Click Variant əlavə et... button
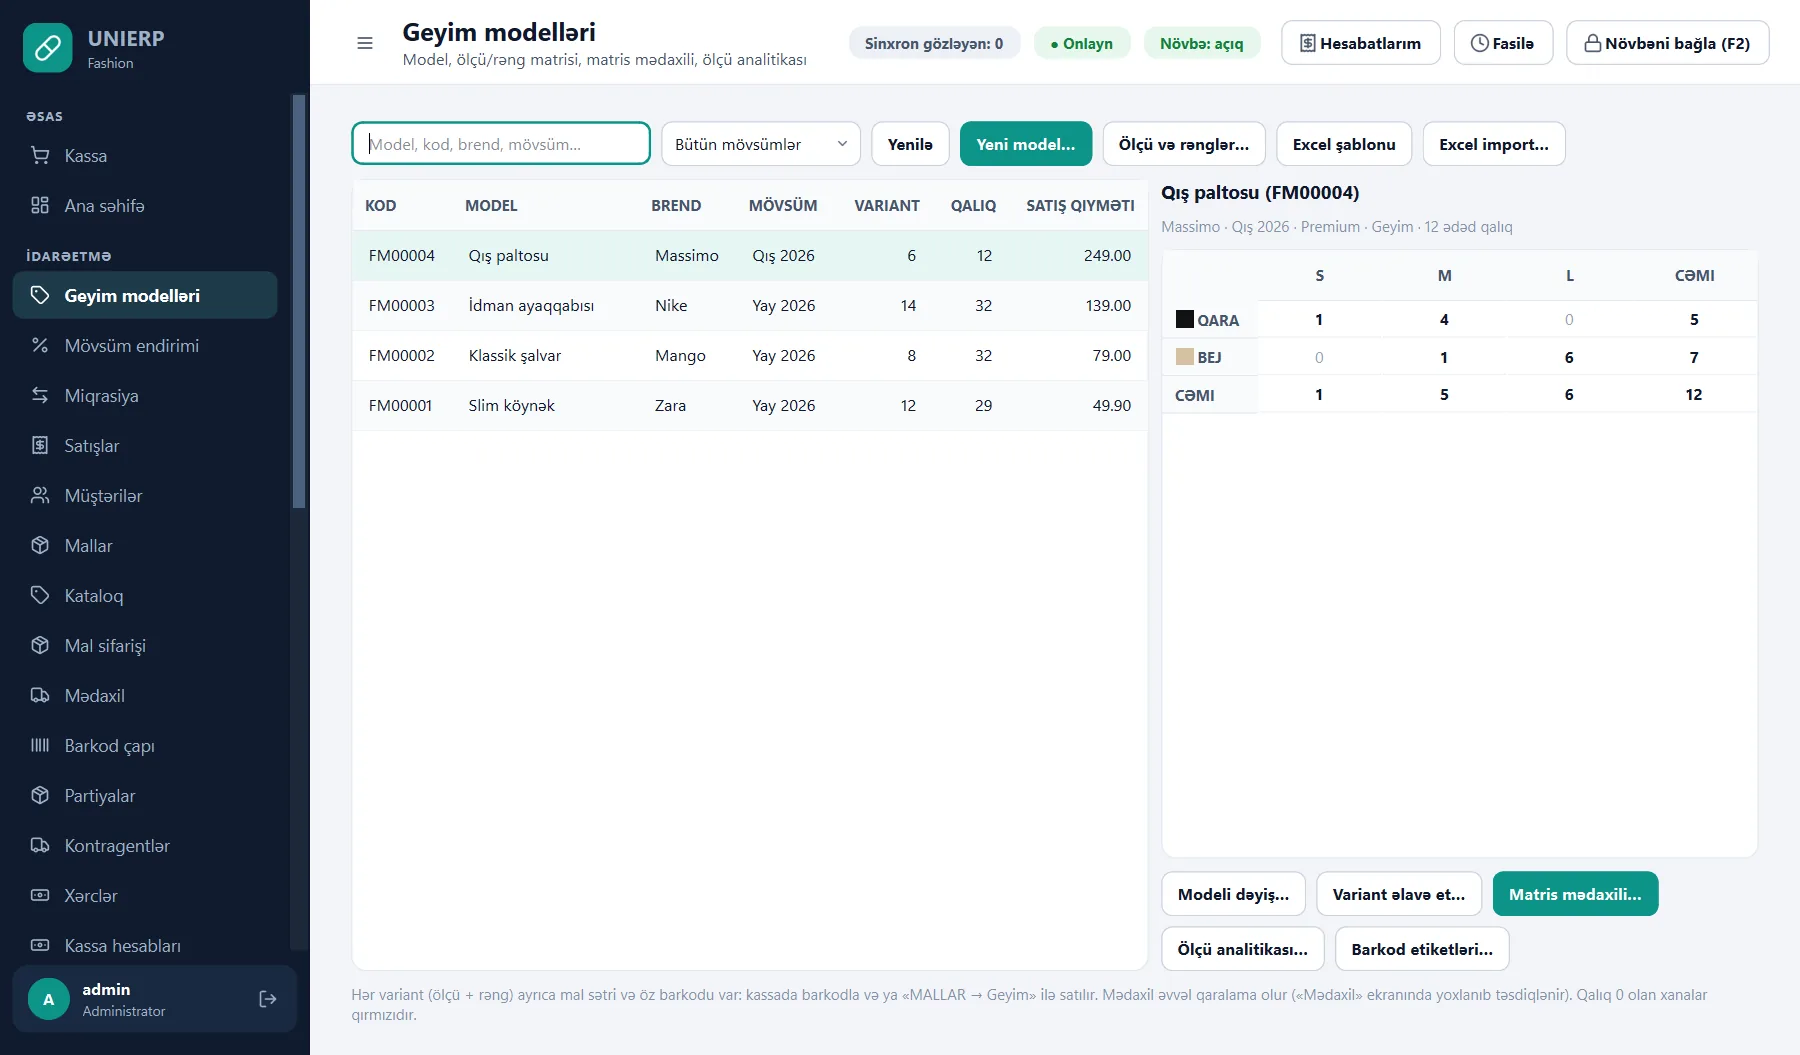Image resolution: width=1800 pixels, height=1055 pixels. (x=1399, y=894)
